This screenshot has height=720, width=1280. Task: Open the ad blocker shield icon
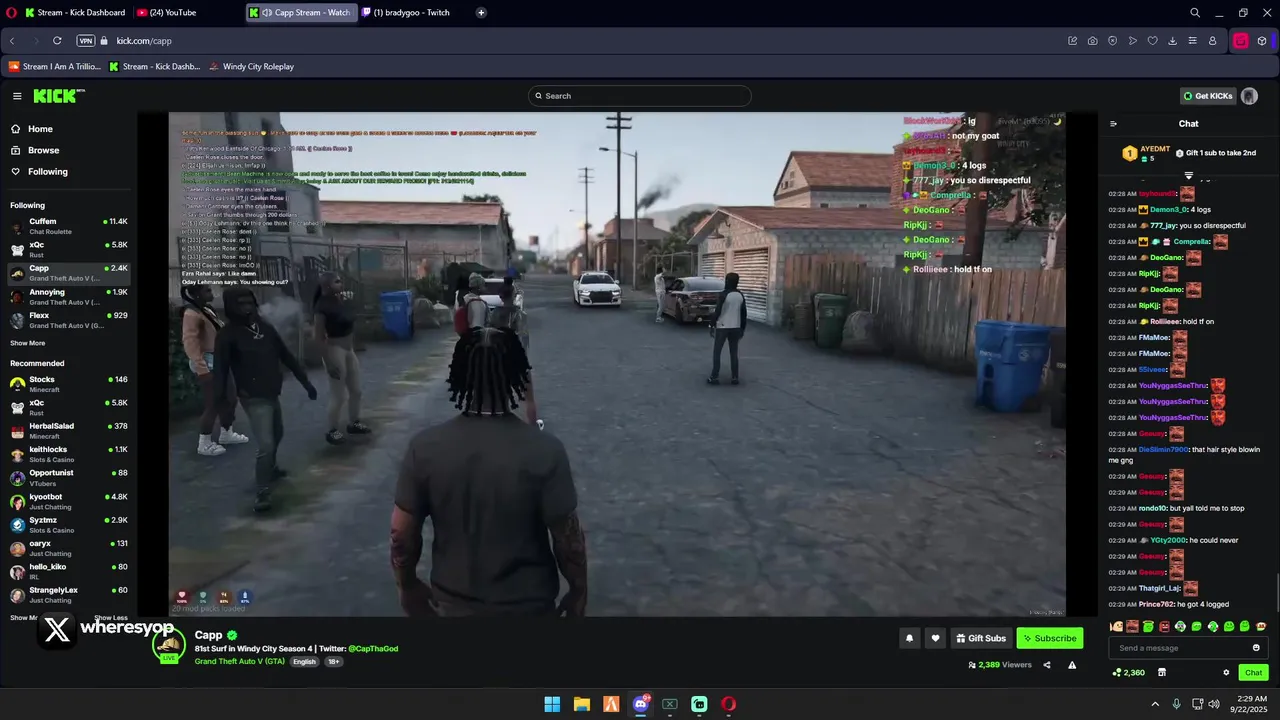(x=1112, y=41)
